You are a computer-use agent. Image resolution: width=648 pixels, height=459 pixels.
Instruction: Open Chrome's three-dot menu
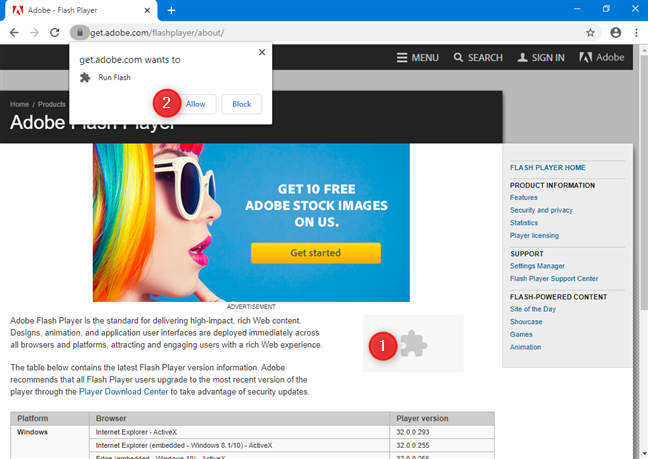636,33
